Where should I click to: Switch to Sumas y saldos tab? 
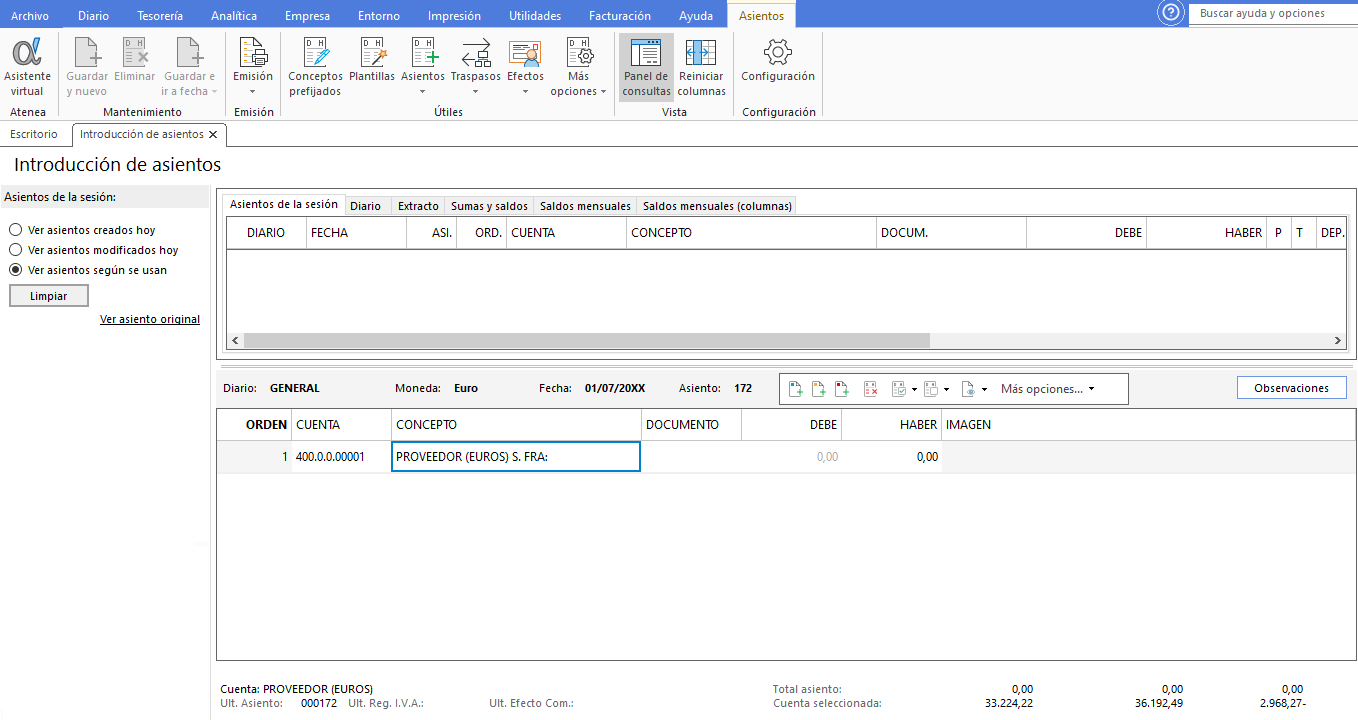coord(489,206)
